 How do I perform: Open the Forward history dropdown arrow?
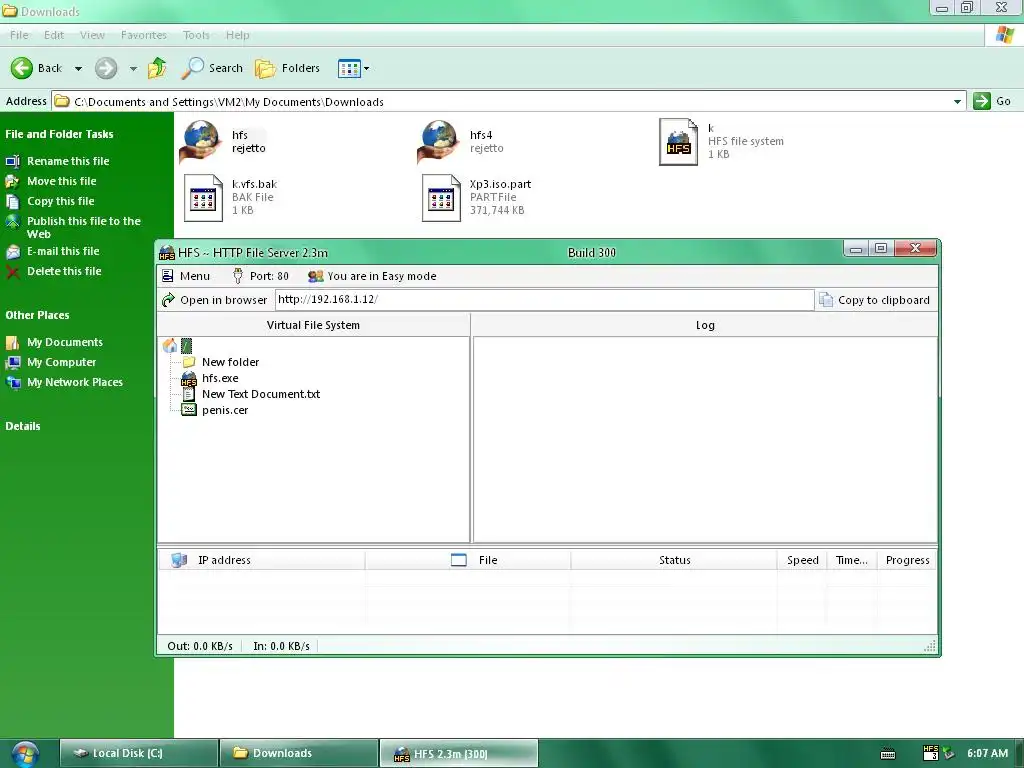pyautogui.click(x=133, y=68)
